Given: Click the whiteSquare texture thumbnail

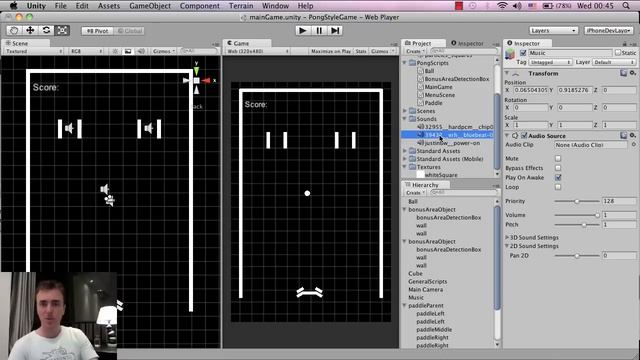Looking at the screenshot, I should (x=420, y=175).
